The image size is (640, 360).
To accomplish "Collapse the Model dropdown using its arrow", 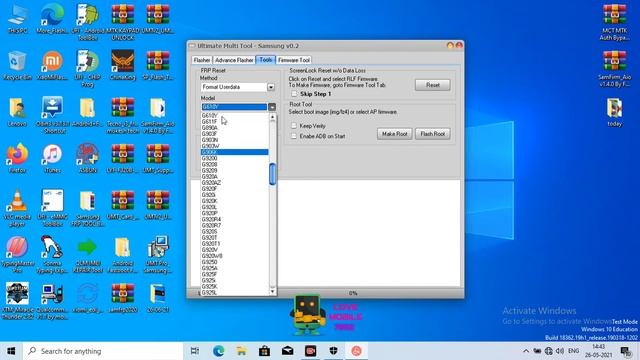I will pos(272,107).
